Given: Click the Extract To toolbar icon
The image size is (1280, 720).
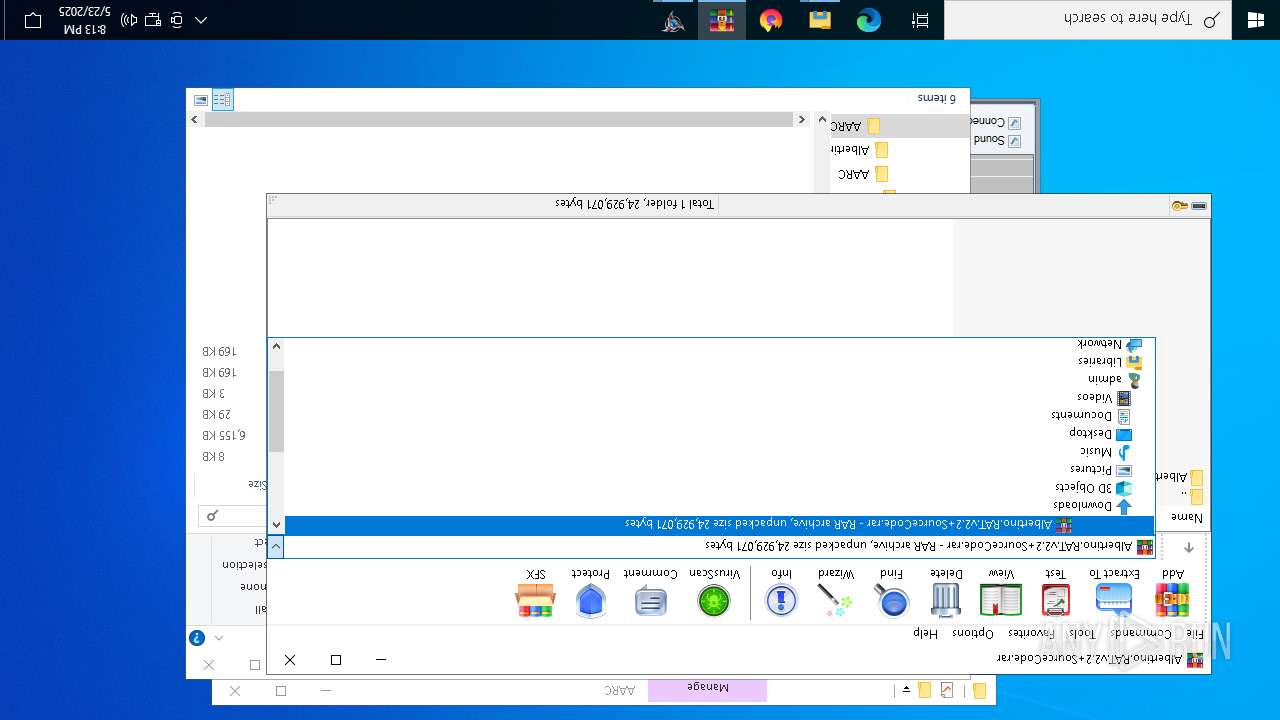Looking at the screenshot, I should tap(1114, 598).
